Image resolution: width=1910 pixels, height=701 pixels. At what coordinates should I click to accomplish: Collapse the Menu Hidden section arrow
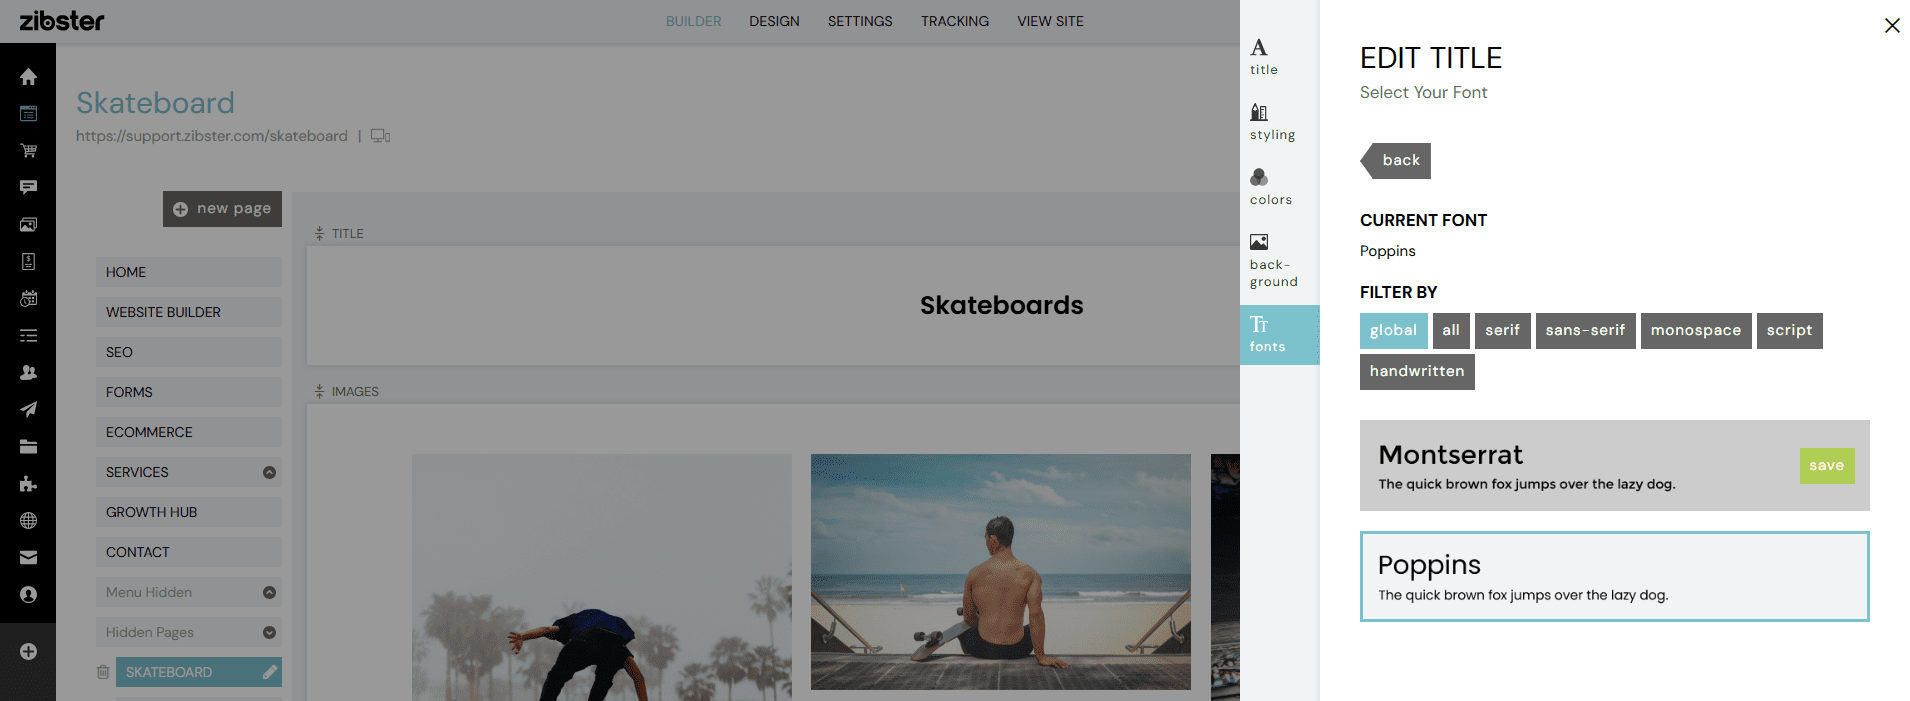[x=269, y=592]
